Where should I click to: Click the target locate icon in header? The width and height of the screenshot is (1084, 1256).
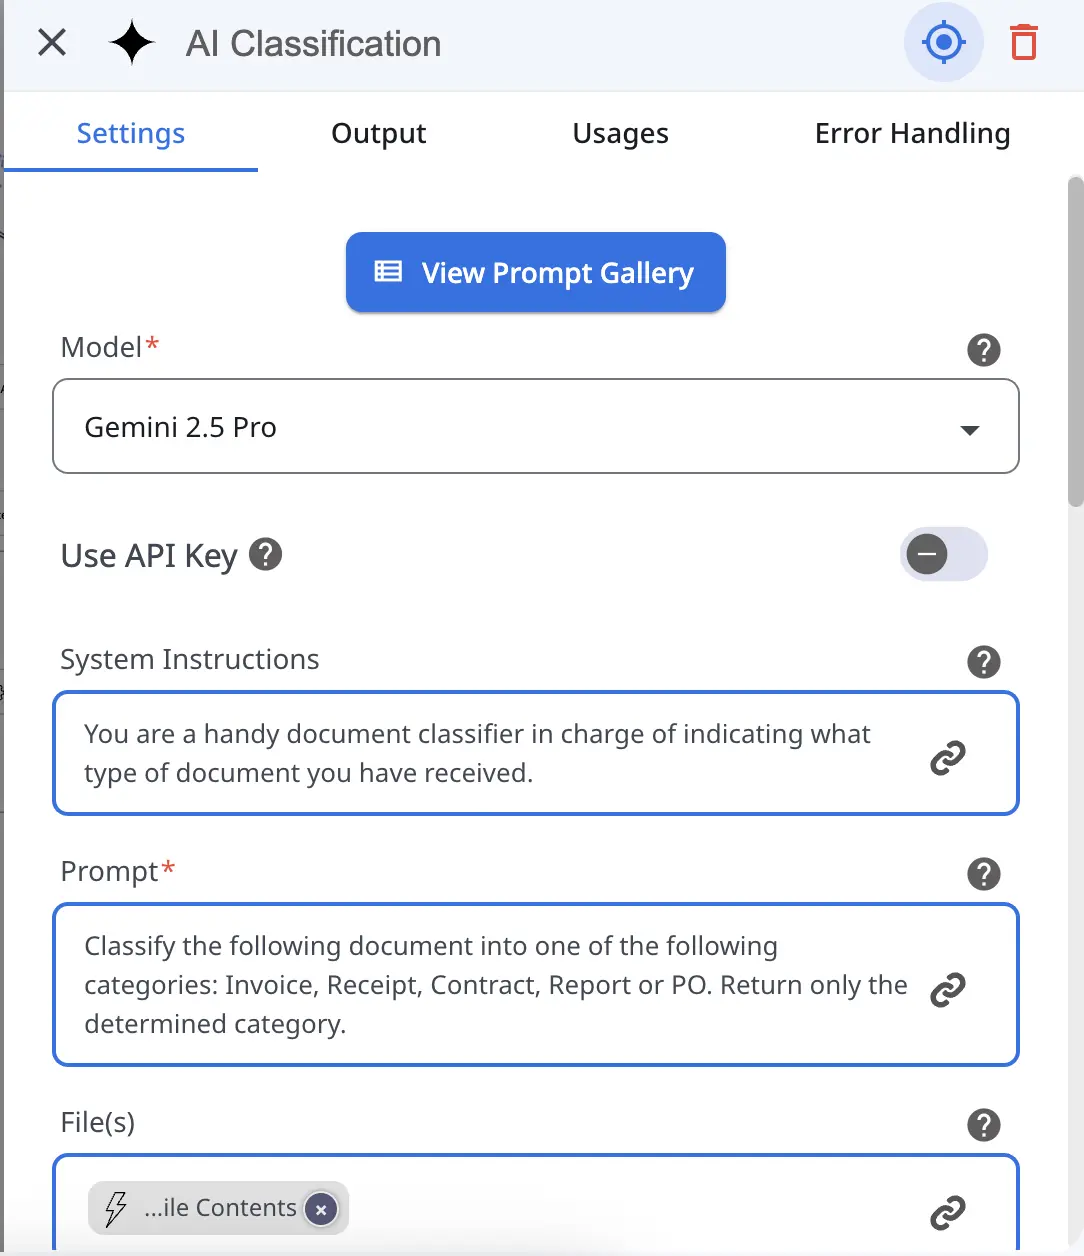pos(943,43)
